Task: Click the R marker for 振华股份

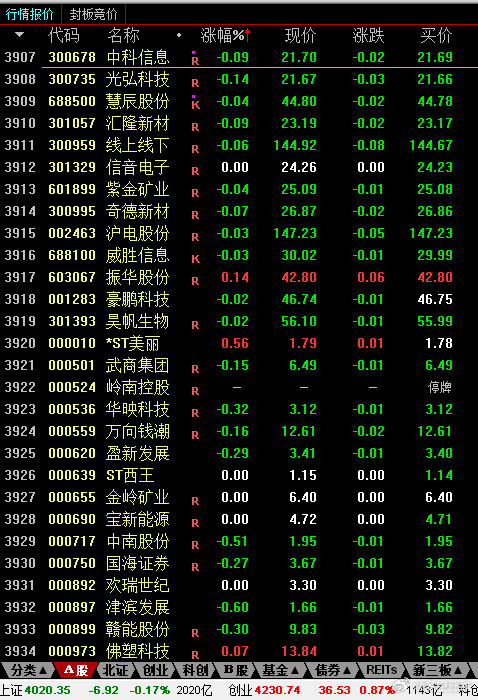Action: 195,281
